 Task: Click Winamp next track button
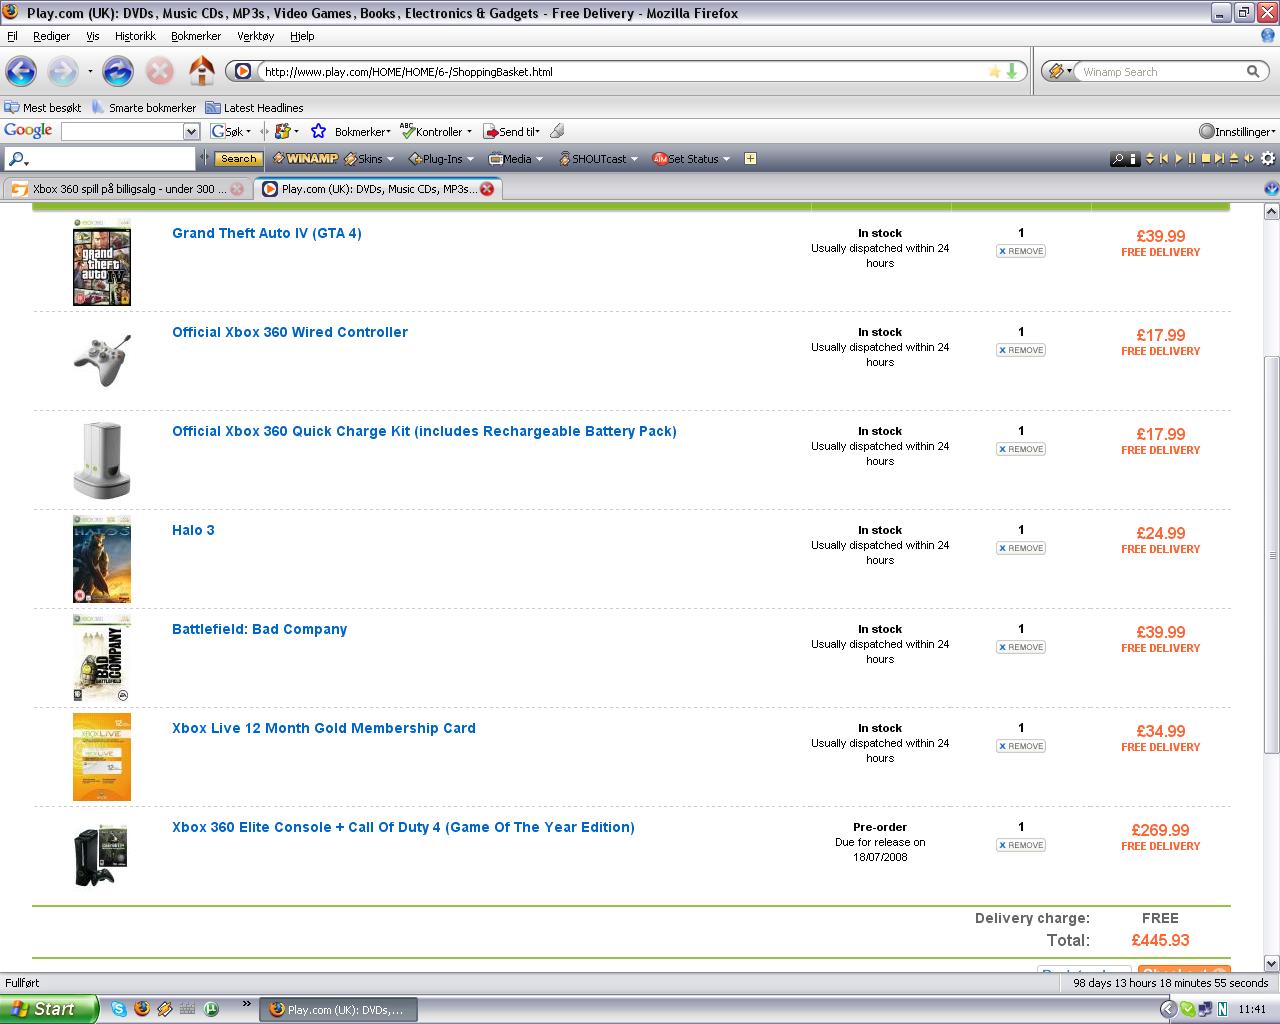(1220, 158)
